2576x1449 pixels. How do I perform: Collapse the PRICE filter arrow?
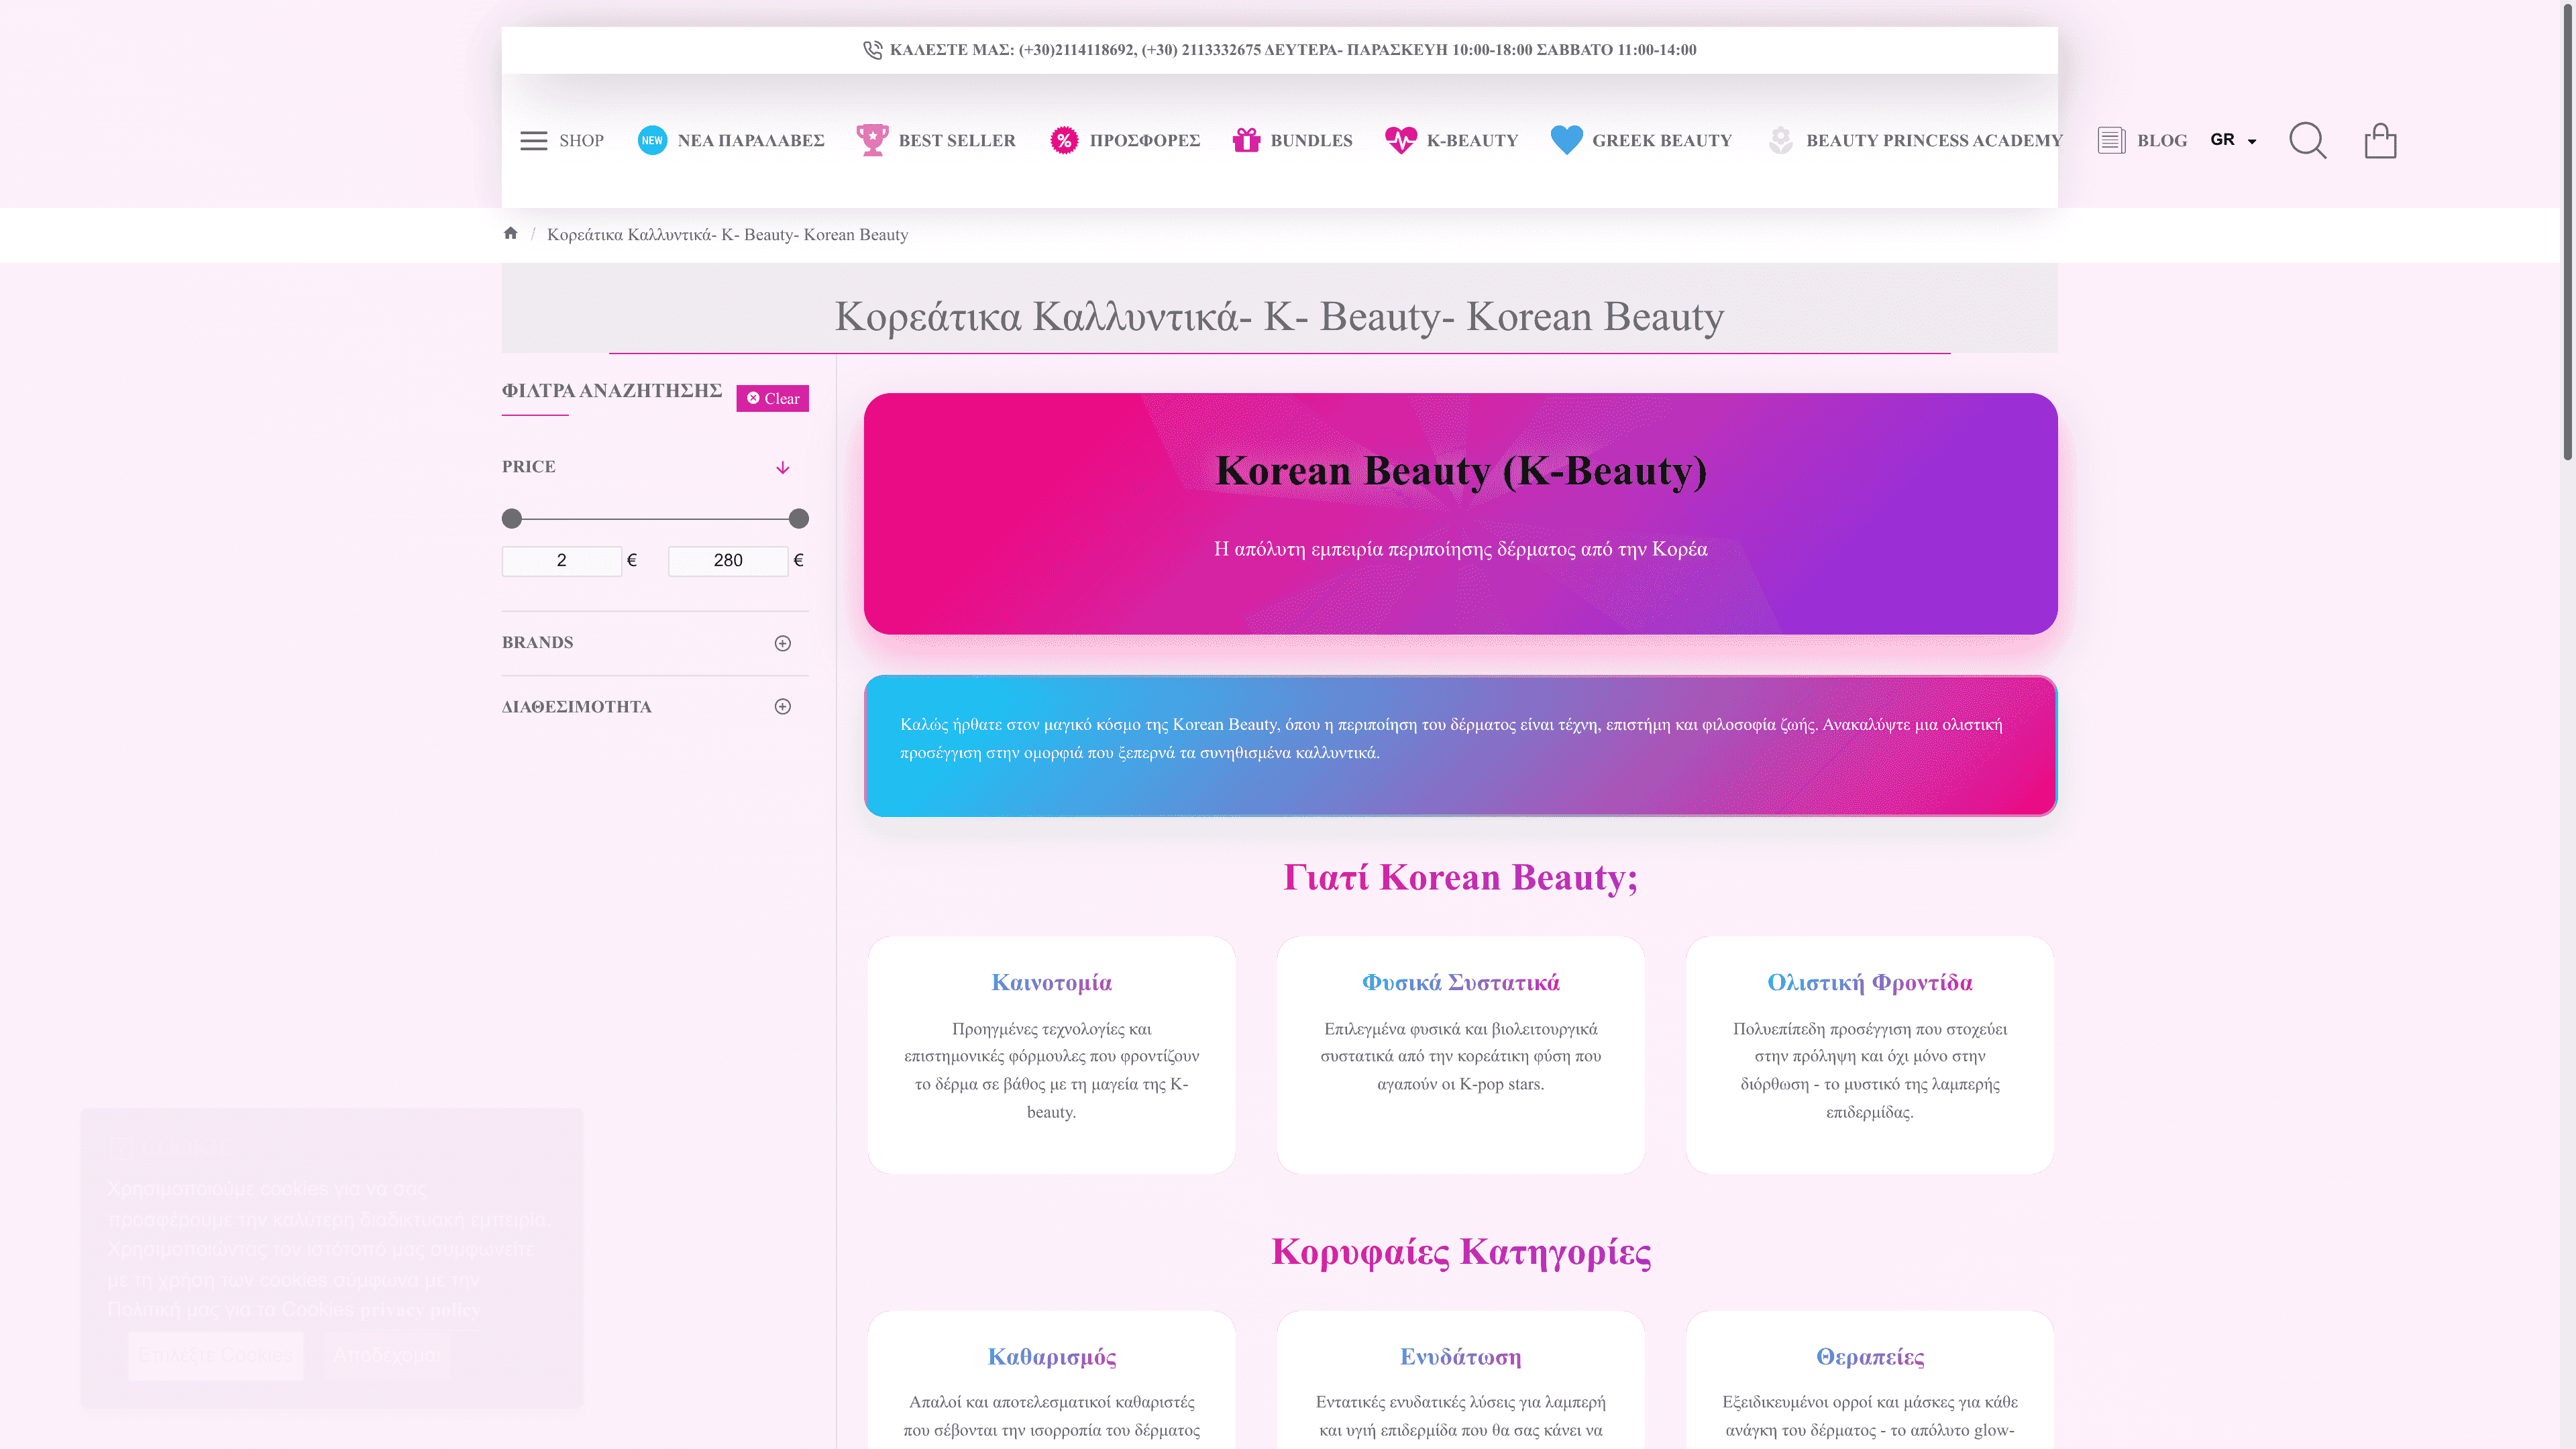tap(783, 468)
